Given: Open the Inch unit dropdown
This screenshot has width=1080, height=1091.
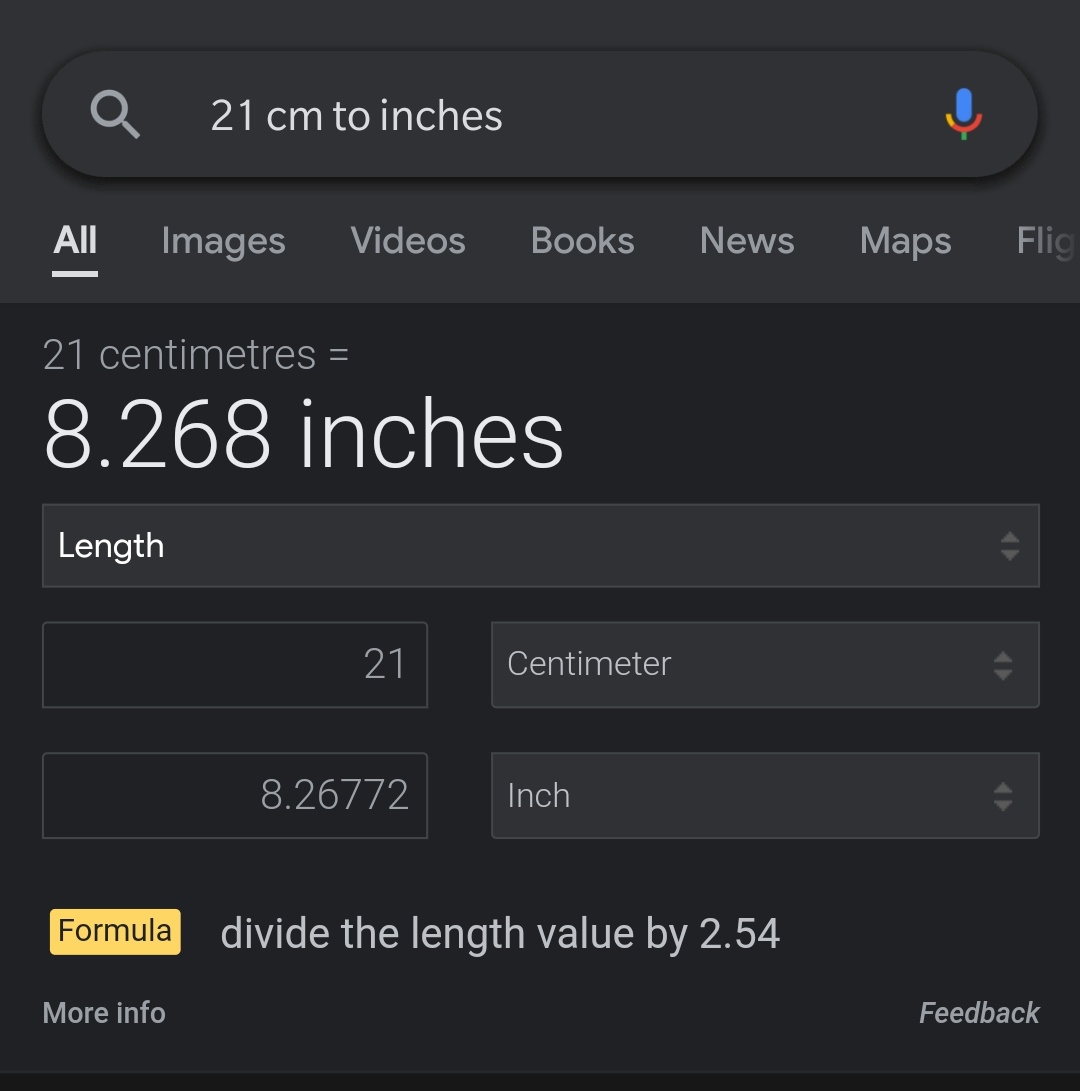Looking at the screenshot, I should (x=765, y=795).
